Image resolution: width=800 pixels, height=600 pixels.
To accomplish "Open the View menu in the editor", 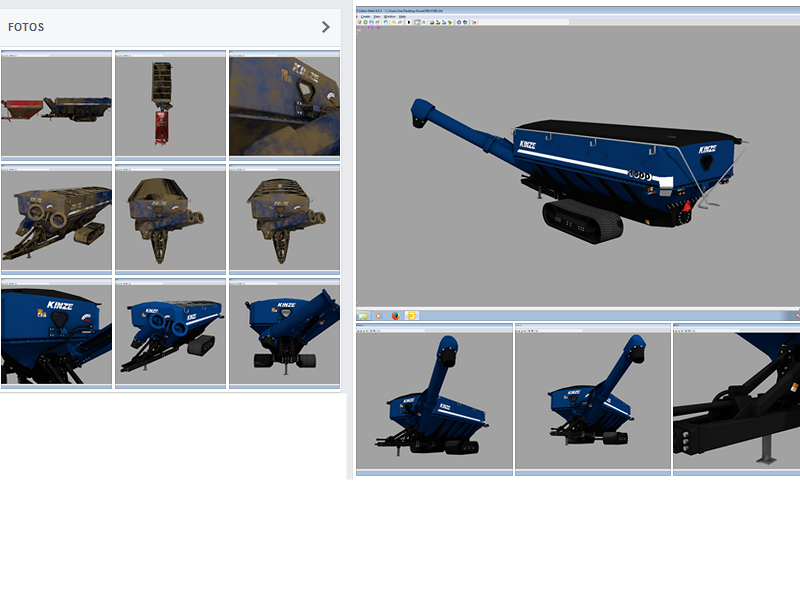I will click(x=376, y=16).
